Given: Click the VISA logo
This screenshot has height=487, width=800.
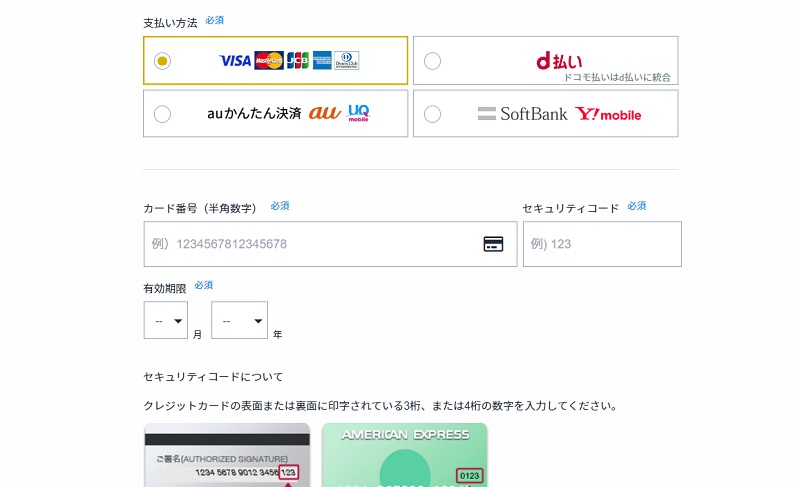Looking at the screenshot, I should pyautogui.click(x=235, y=61).
